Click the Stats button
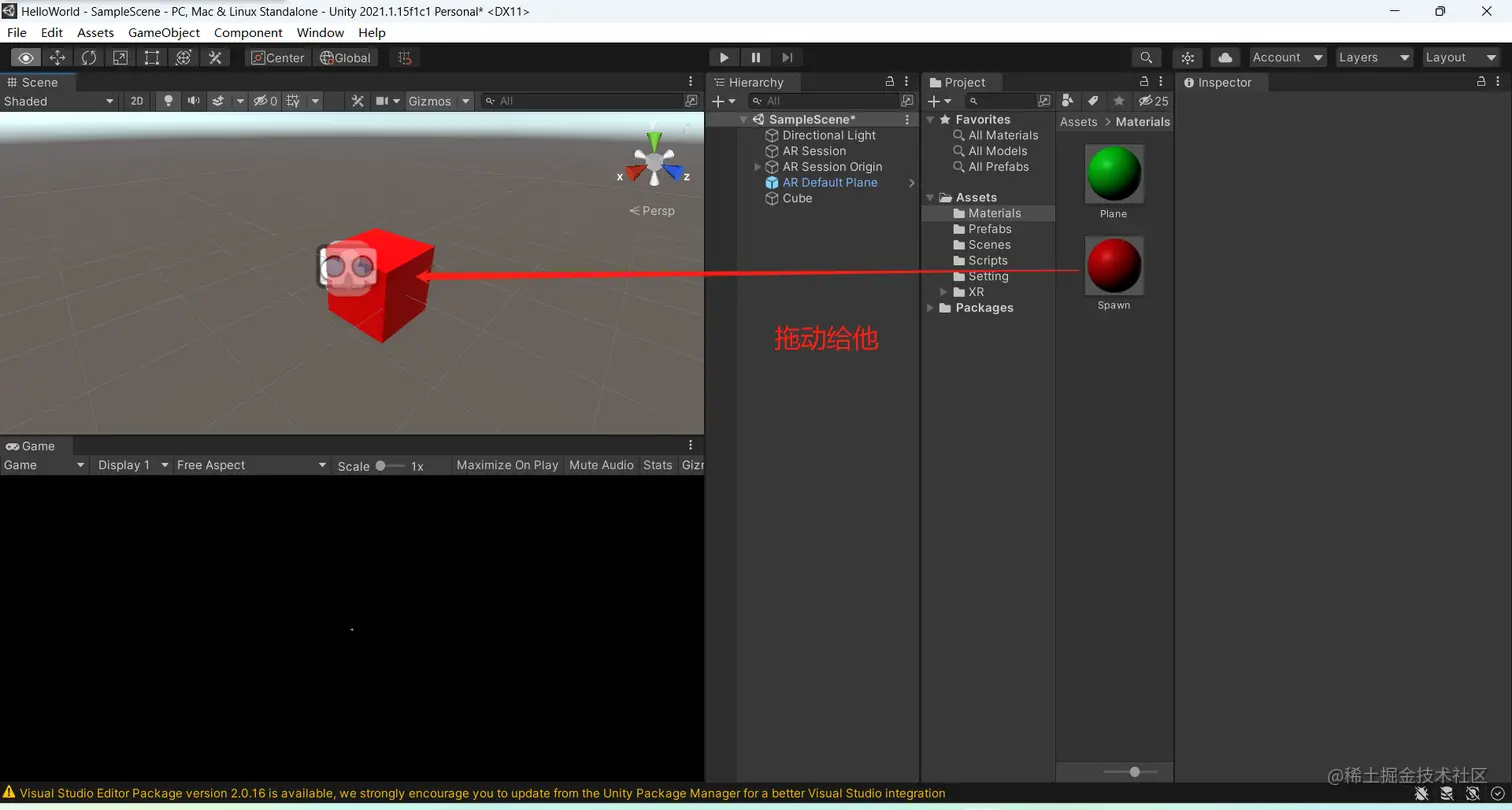The image size is (1512, 810). pyautogui.click(x=658, y=465)
